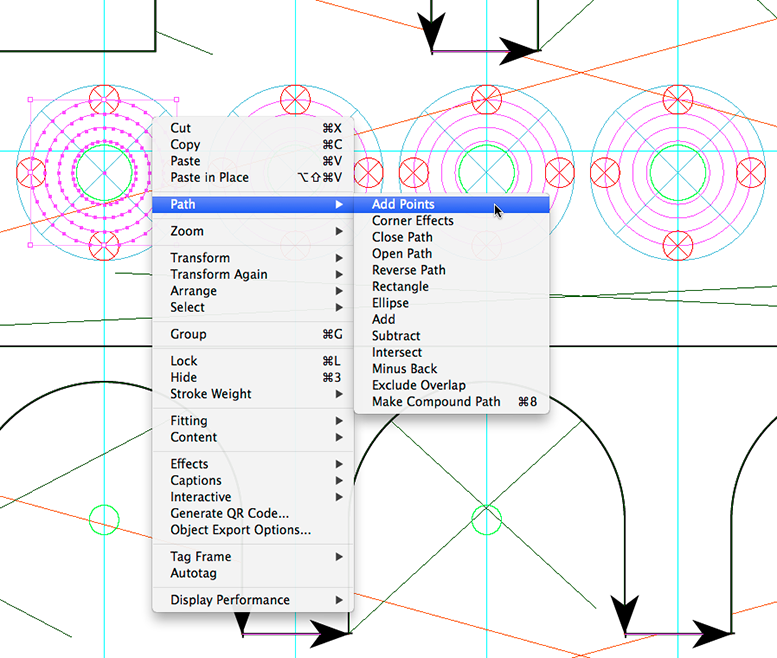The image size is (777, 658).
Task: Choose Cut from the context menu
Action: point(253,128)
